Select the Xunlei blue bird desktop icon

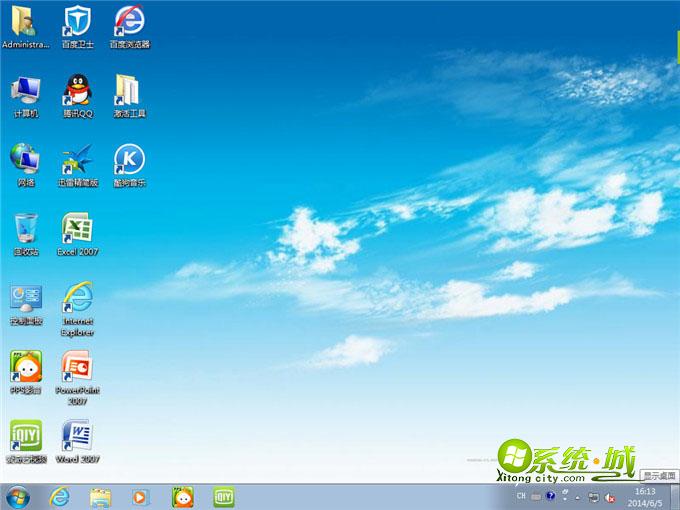pos(77,159)
